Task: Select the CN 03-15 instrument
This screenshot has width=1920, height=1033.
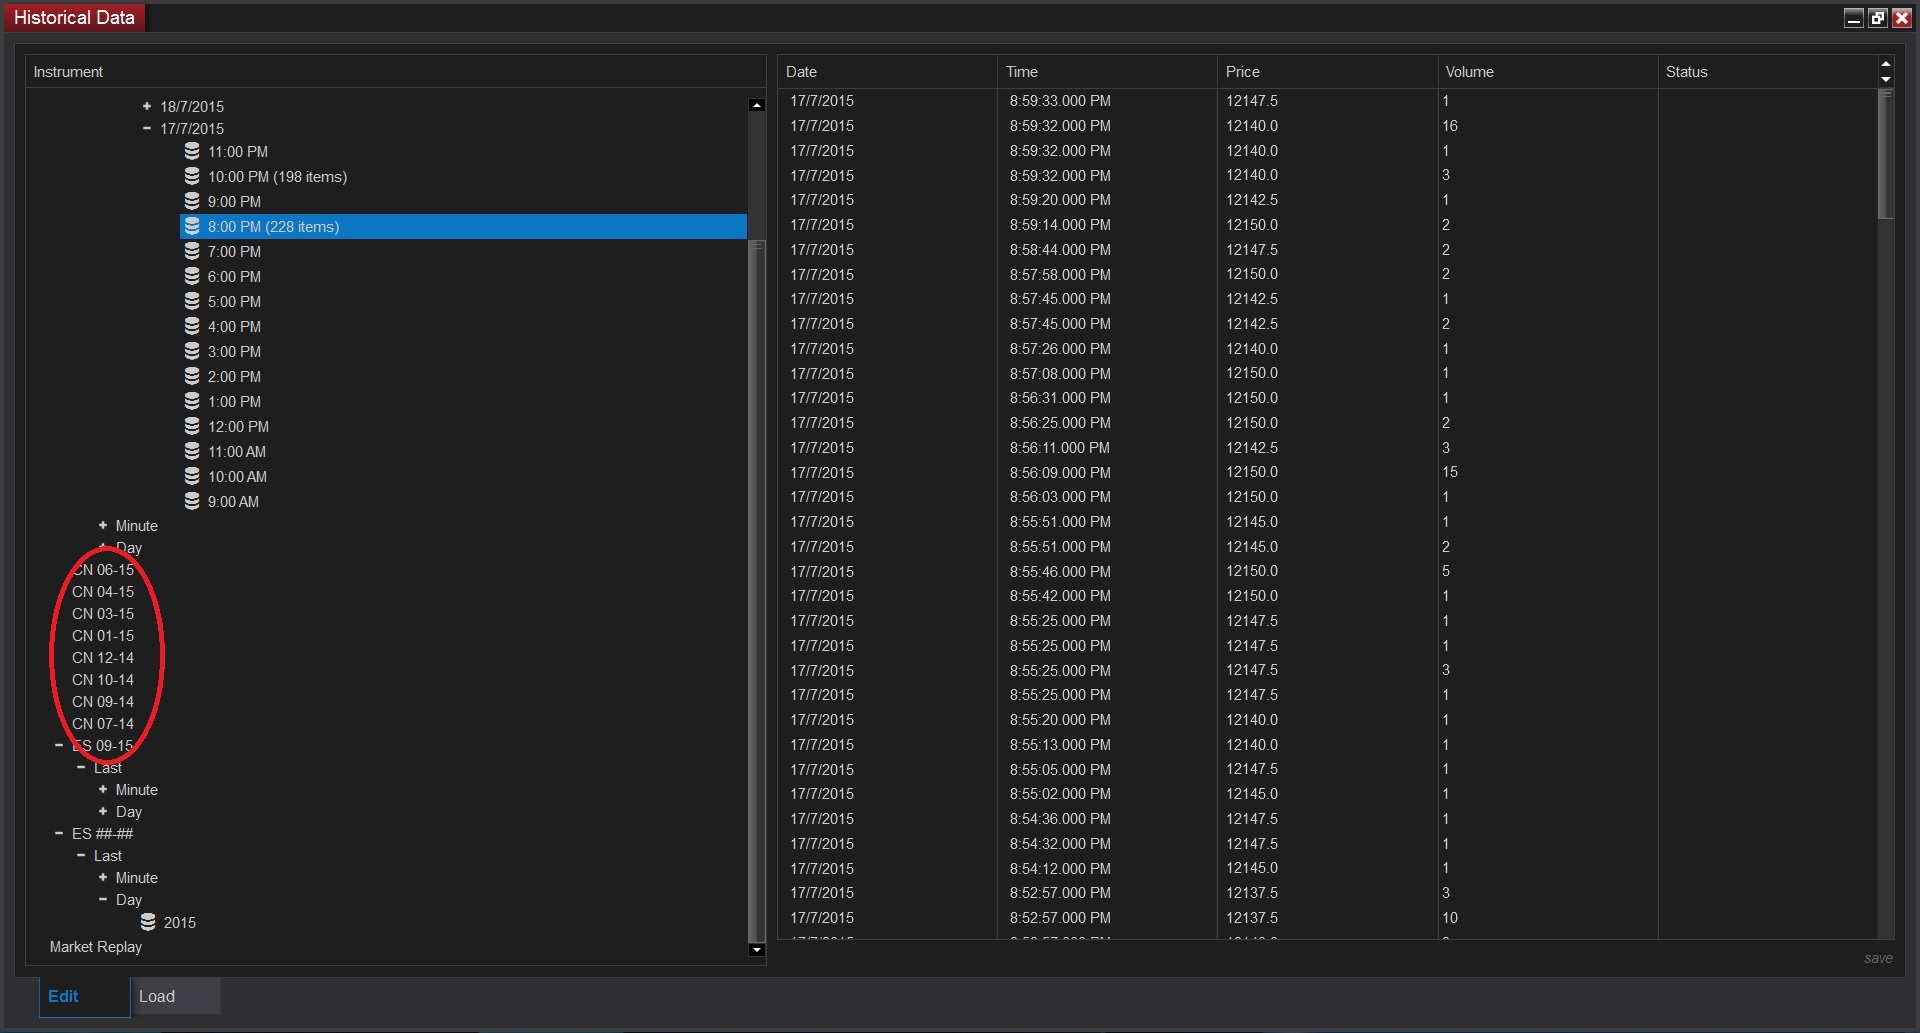Action: [103, 613]
